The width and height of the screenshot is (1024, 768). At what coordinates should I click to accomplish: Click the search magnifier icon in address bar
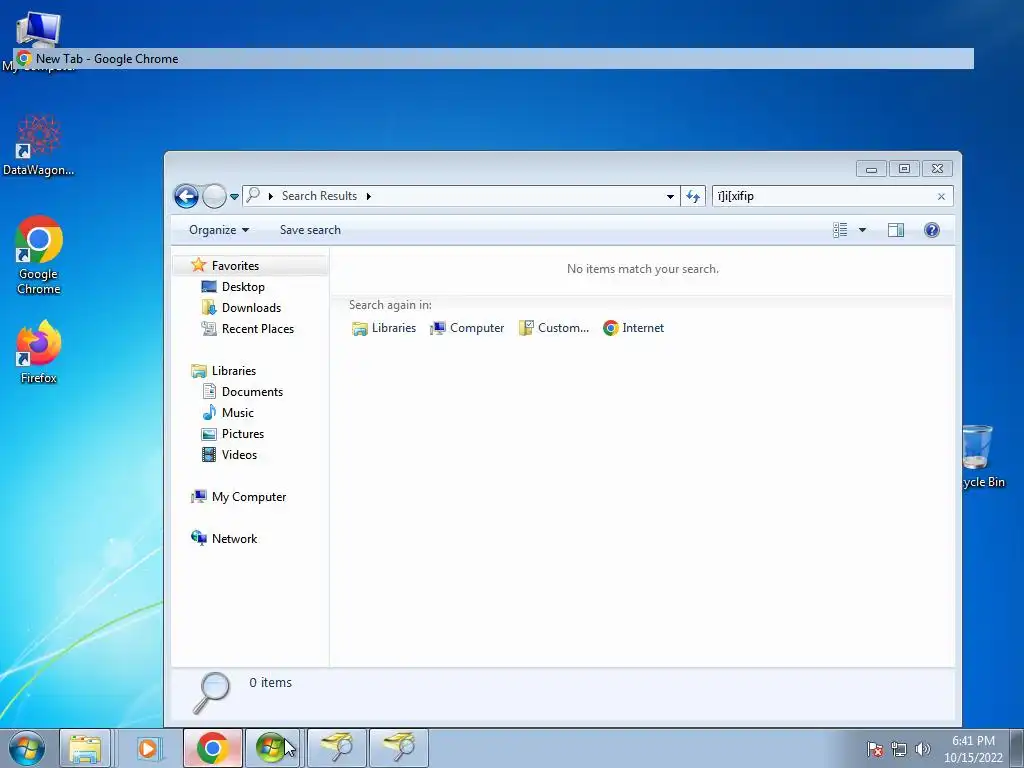(x=253, y=195)
